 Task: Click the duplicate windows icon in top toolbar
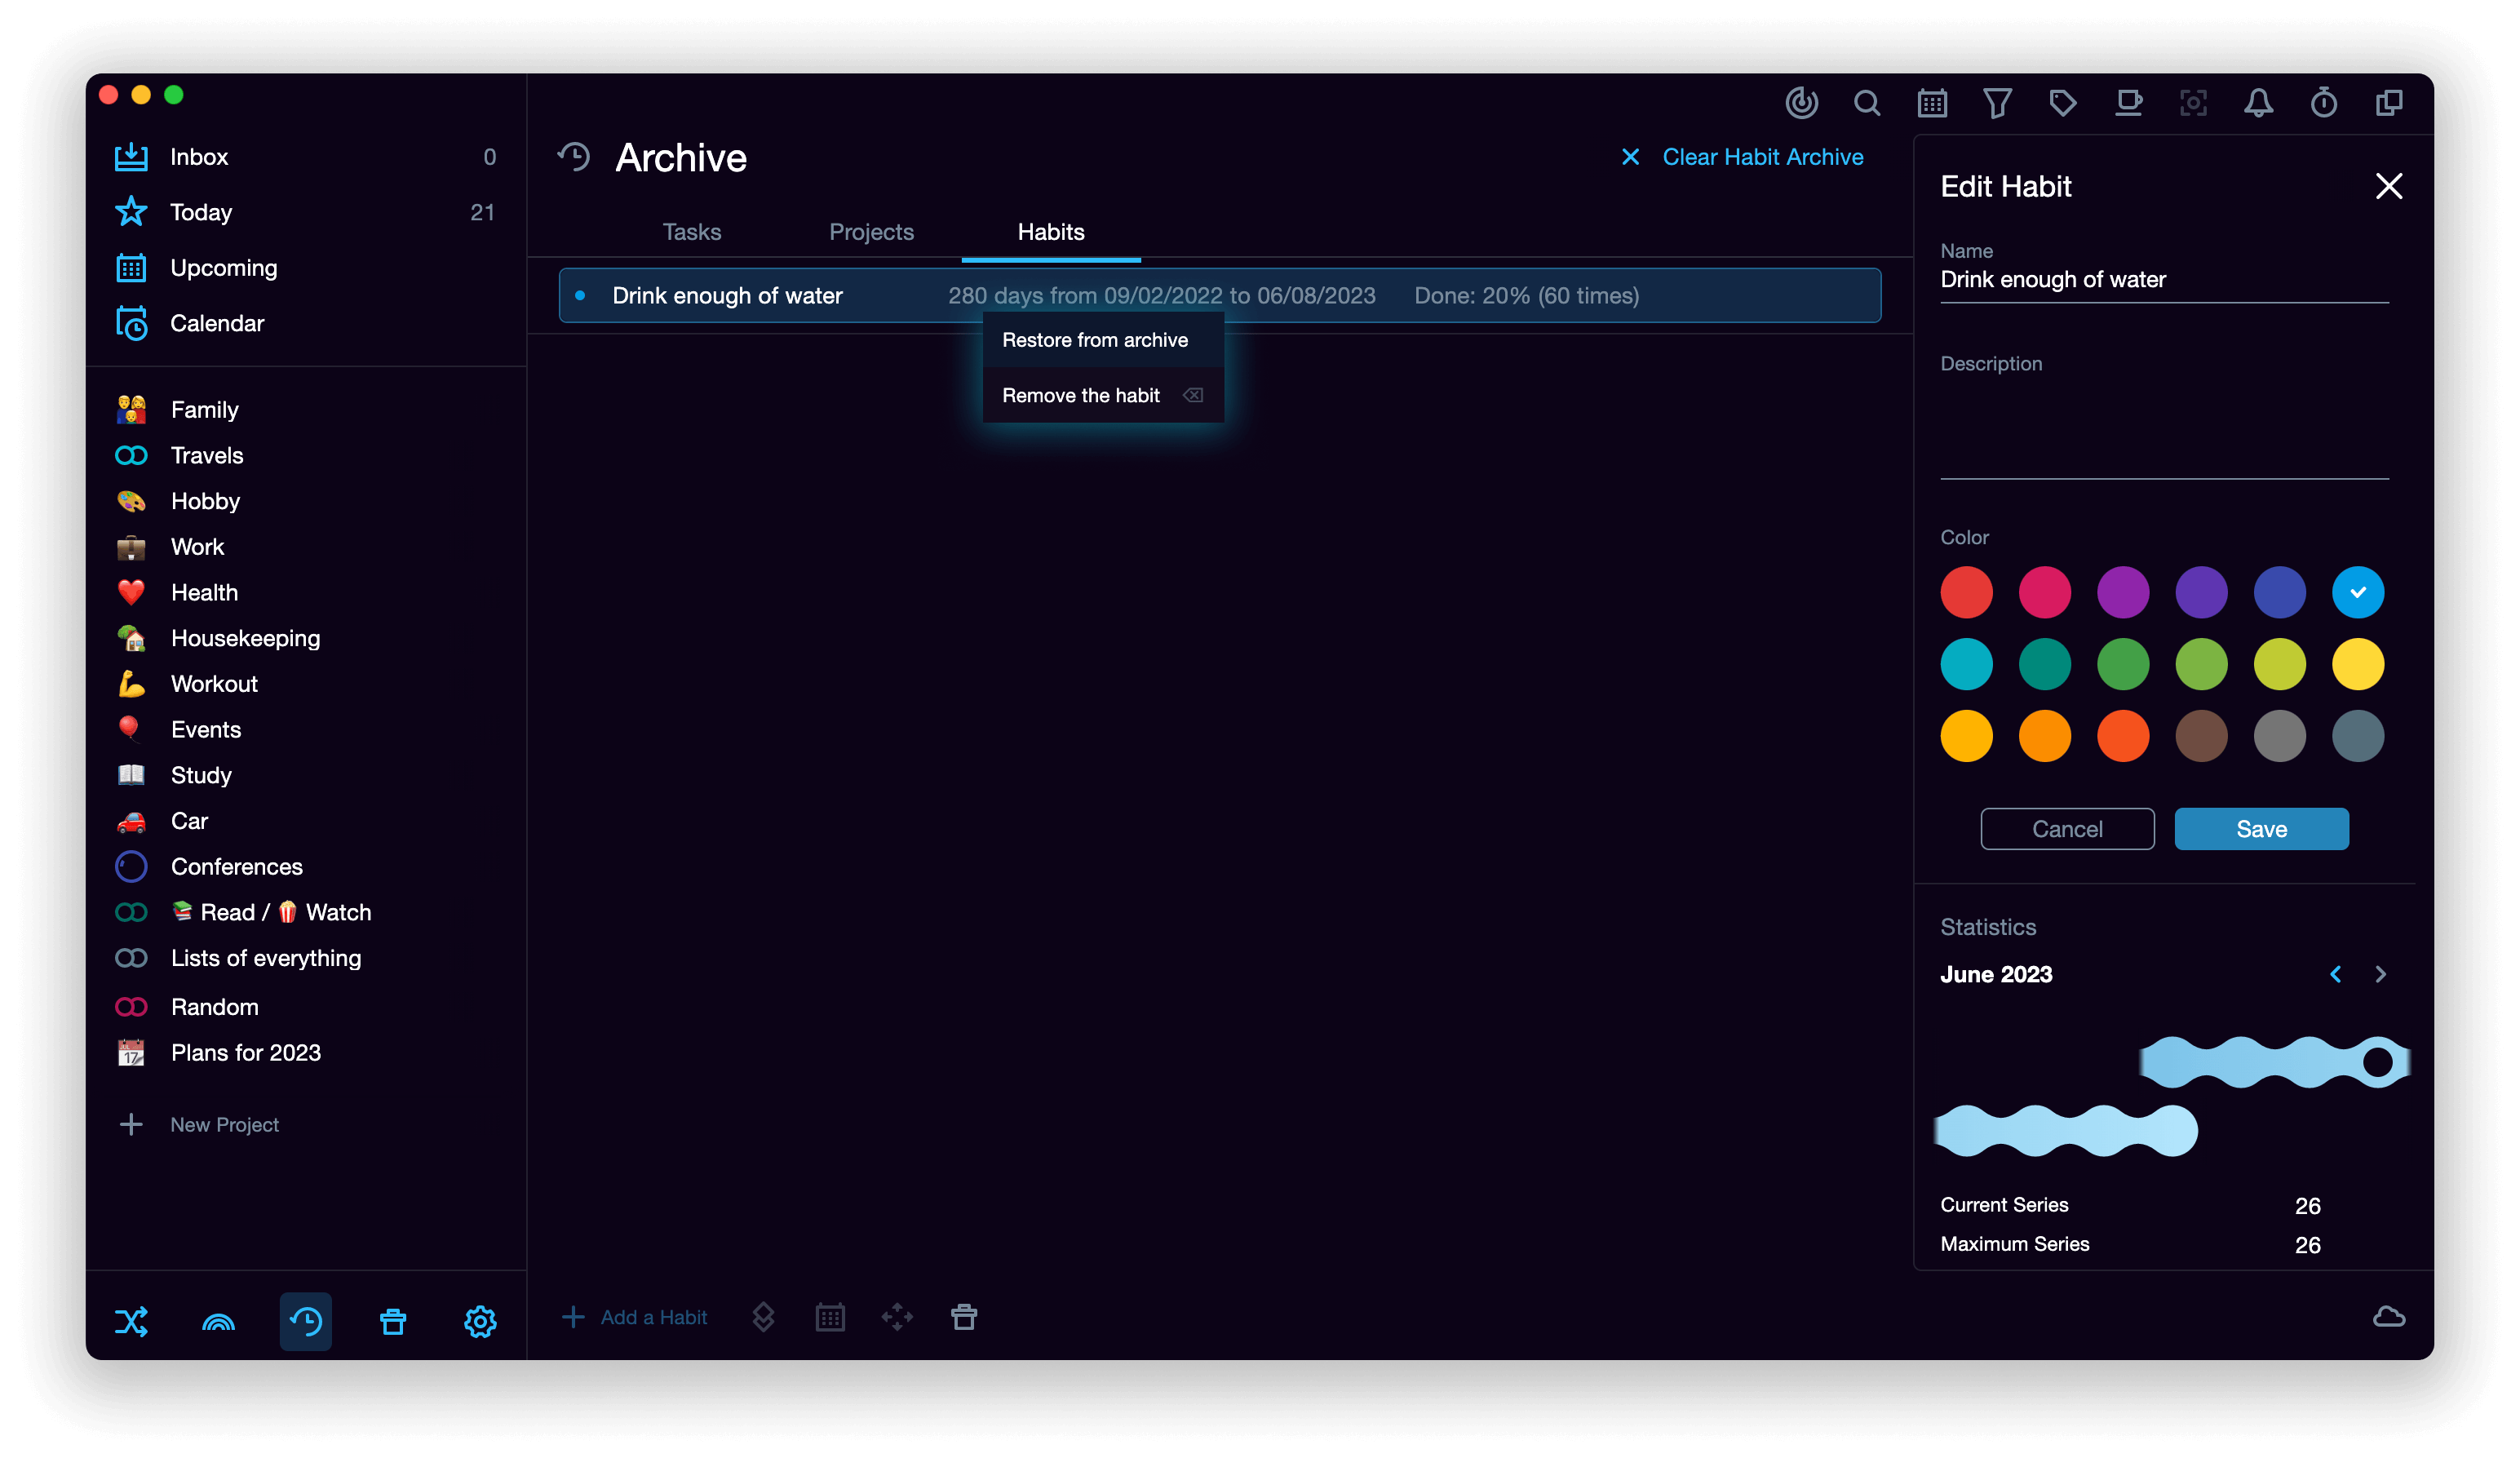[2389, 103]
